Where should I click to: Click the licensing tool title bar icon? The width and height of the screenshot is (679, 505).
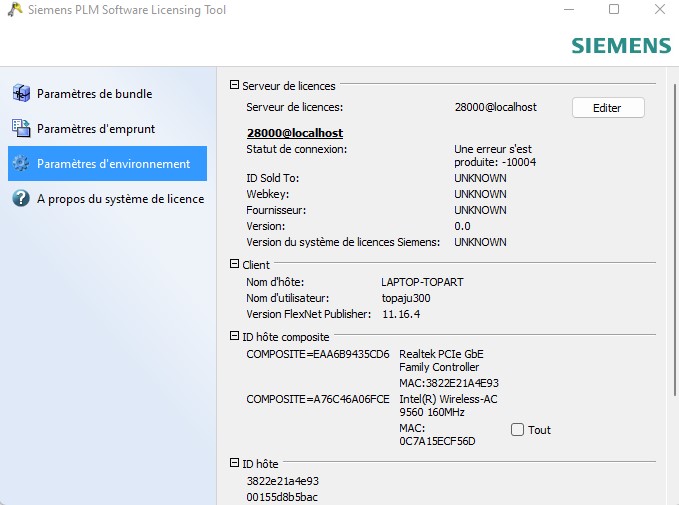pos(15,9)
